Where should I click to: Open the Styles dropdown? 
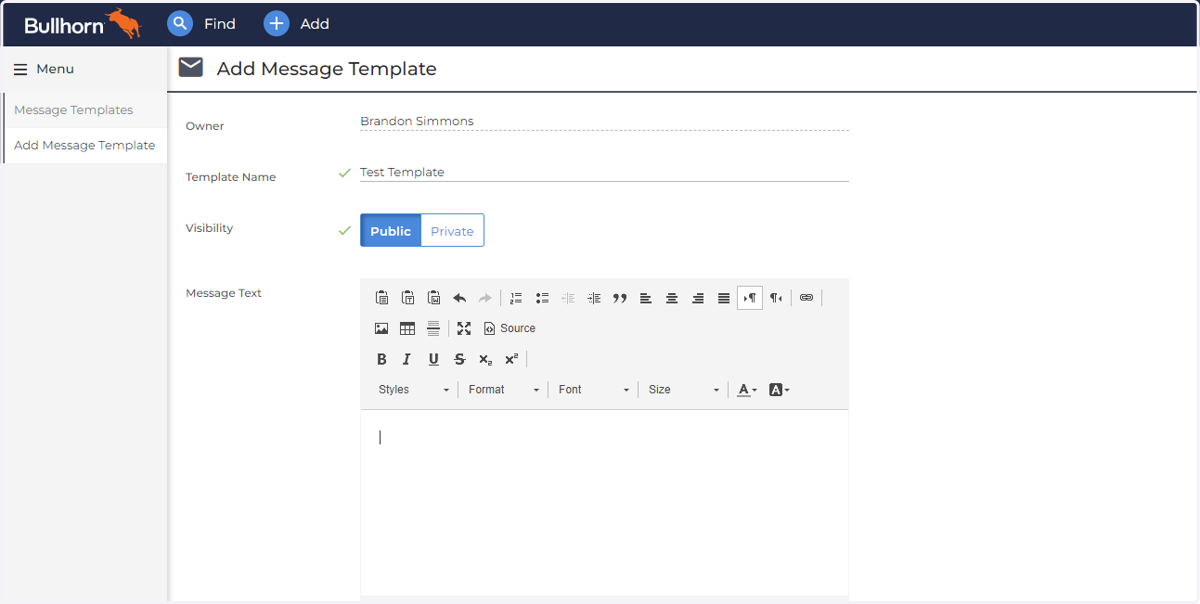tap(414, 390)
